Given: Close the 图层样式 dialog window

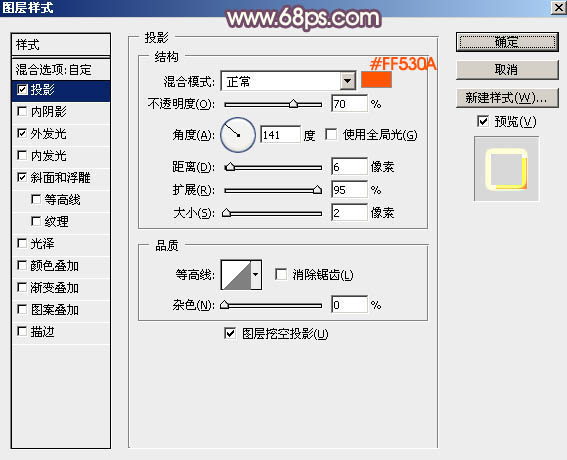Looking at the screenshot, I should point(559,7).
